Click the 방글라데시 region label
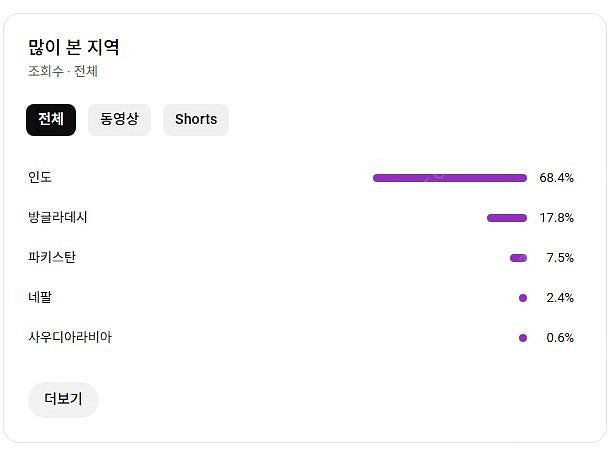The height and width of the screenshot is (457, 615). pos(58,218)
